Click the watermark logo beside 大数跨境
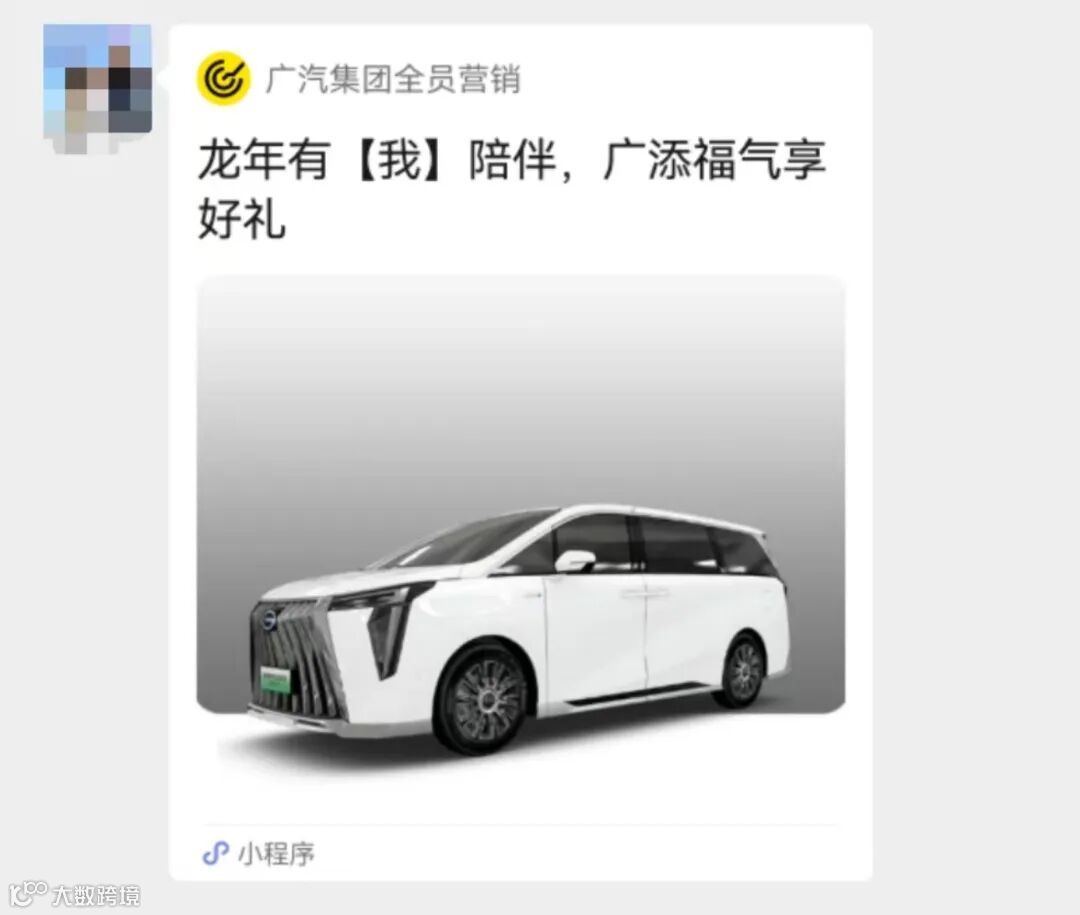 pyautogui.click(x=28, y=894)
